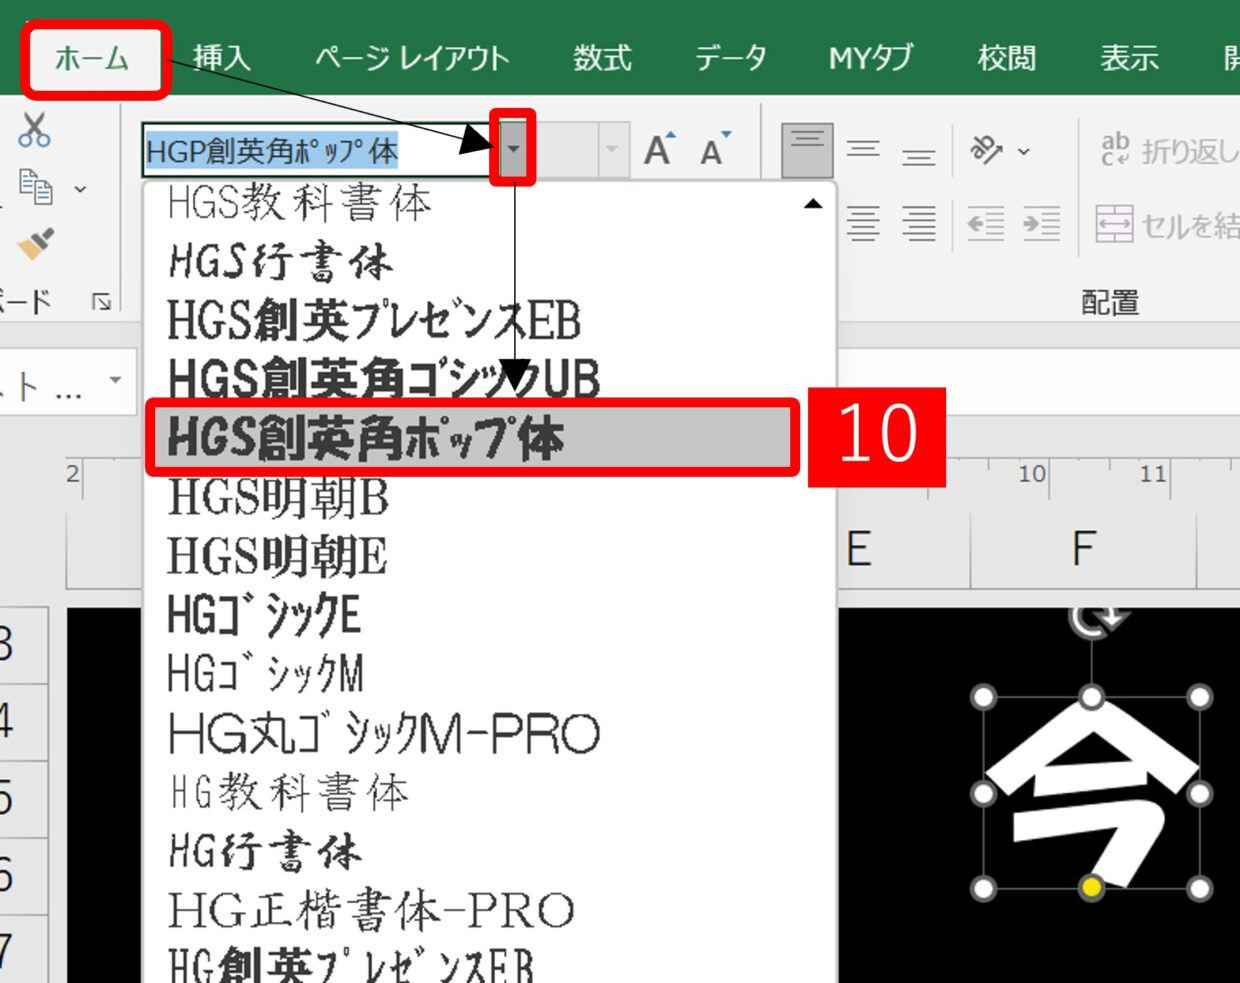
Task: Pick HG行書体 in the font list
Action: coord(490,851)
